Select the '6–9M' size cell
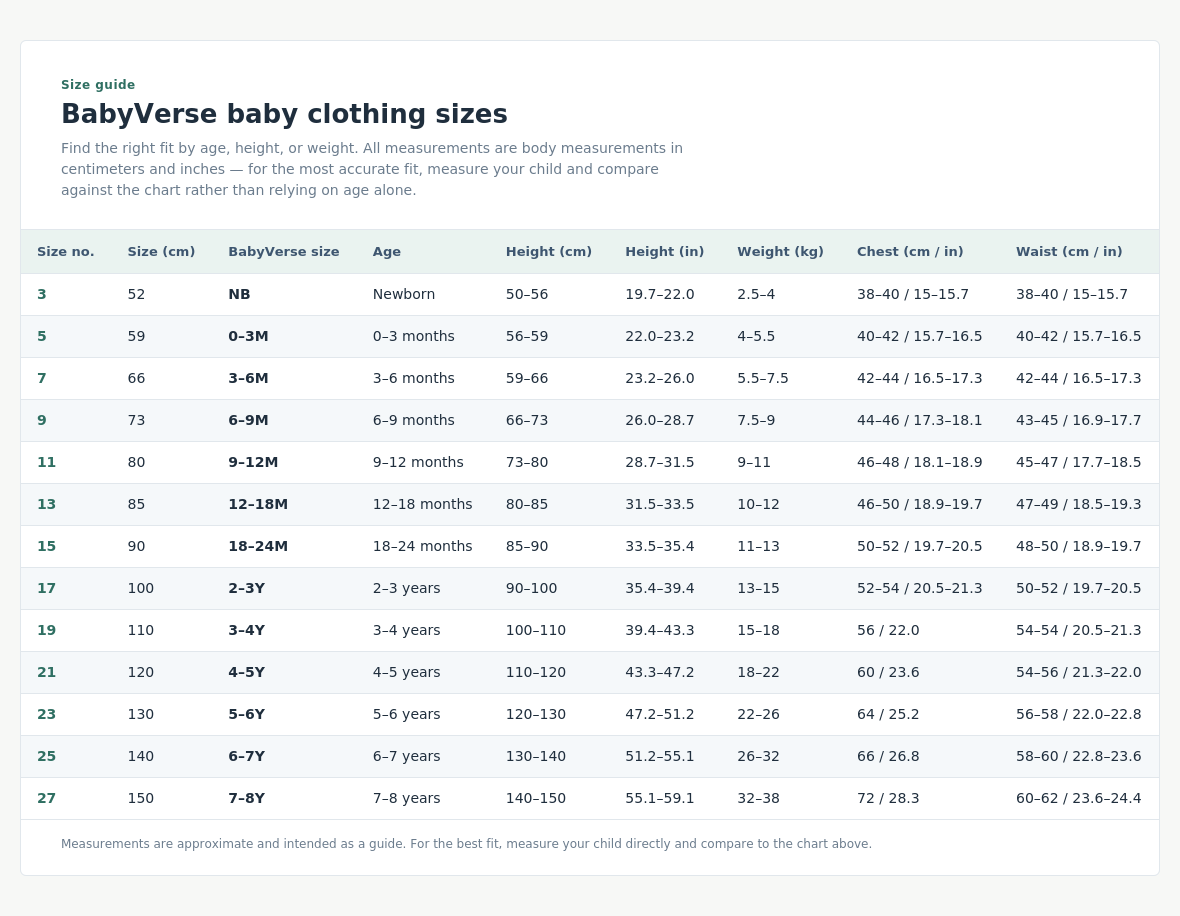The image size is (1180, 916). click(x=248, y=421)
